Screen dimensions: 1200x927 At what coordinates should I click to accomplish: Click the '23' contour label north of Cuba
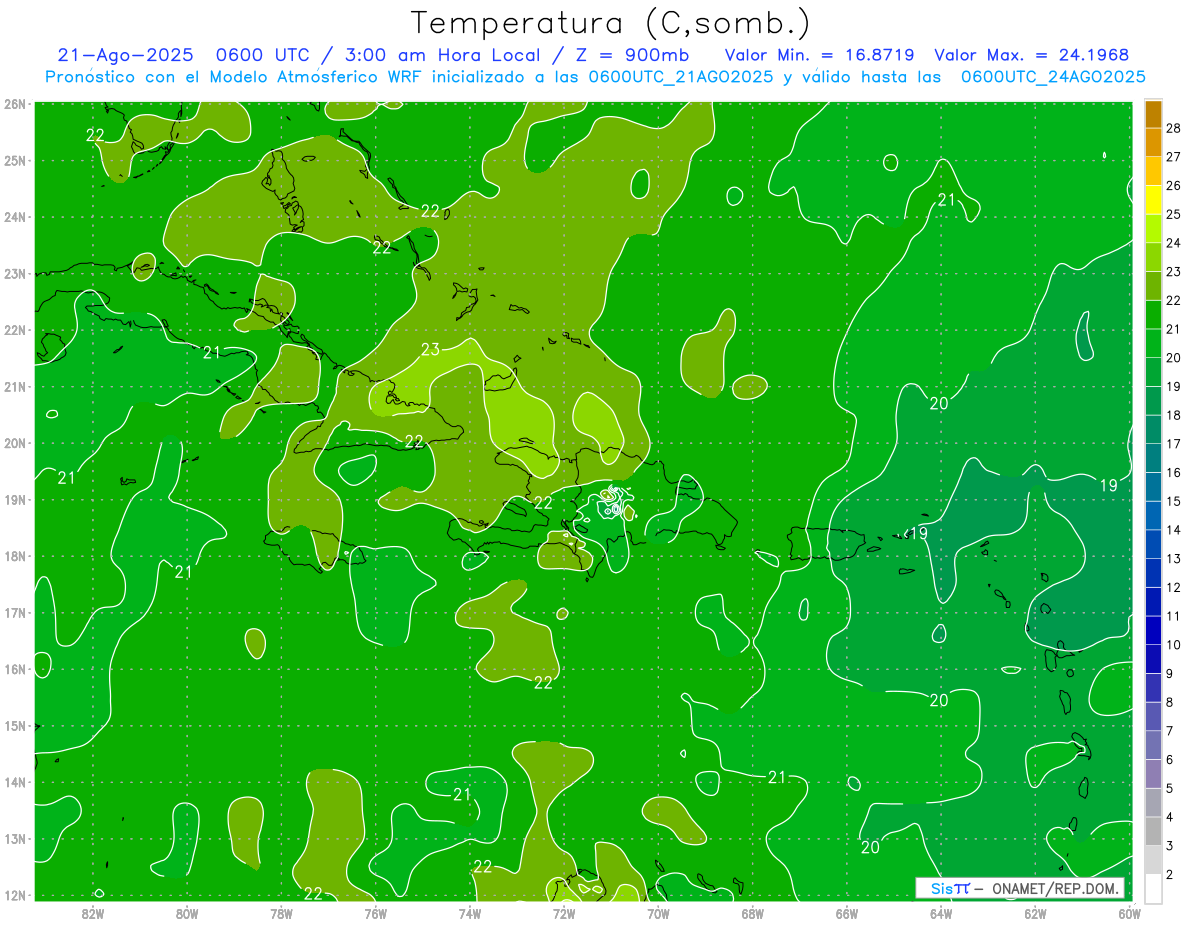430,349
